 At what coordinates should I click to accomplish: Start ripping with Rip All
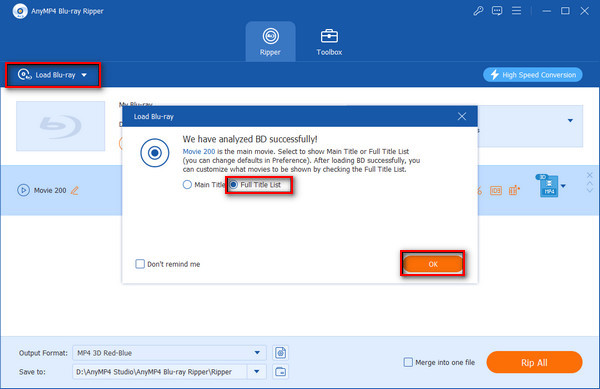[534, 362]
